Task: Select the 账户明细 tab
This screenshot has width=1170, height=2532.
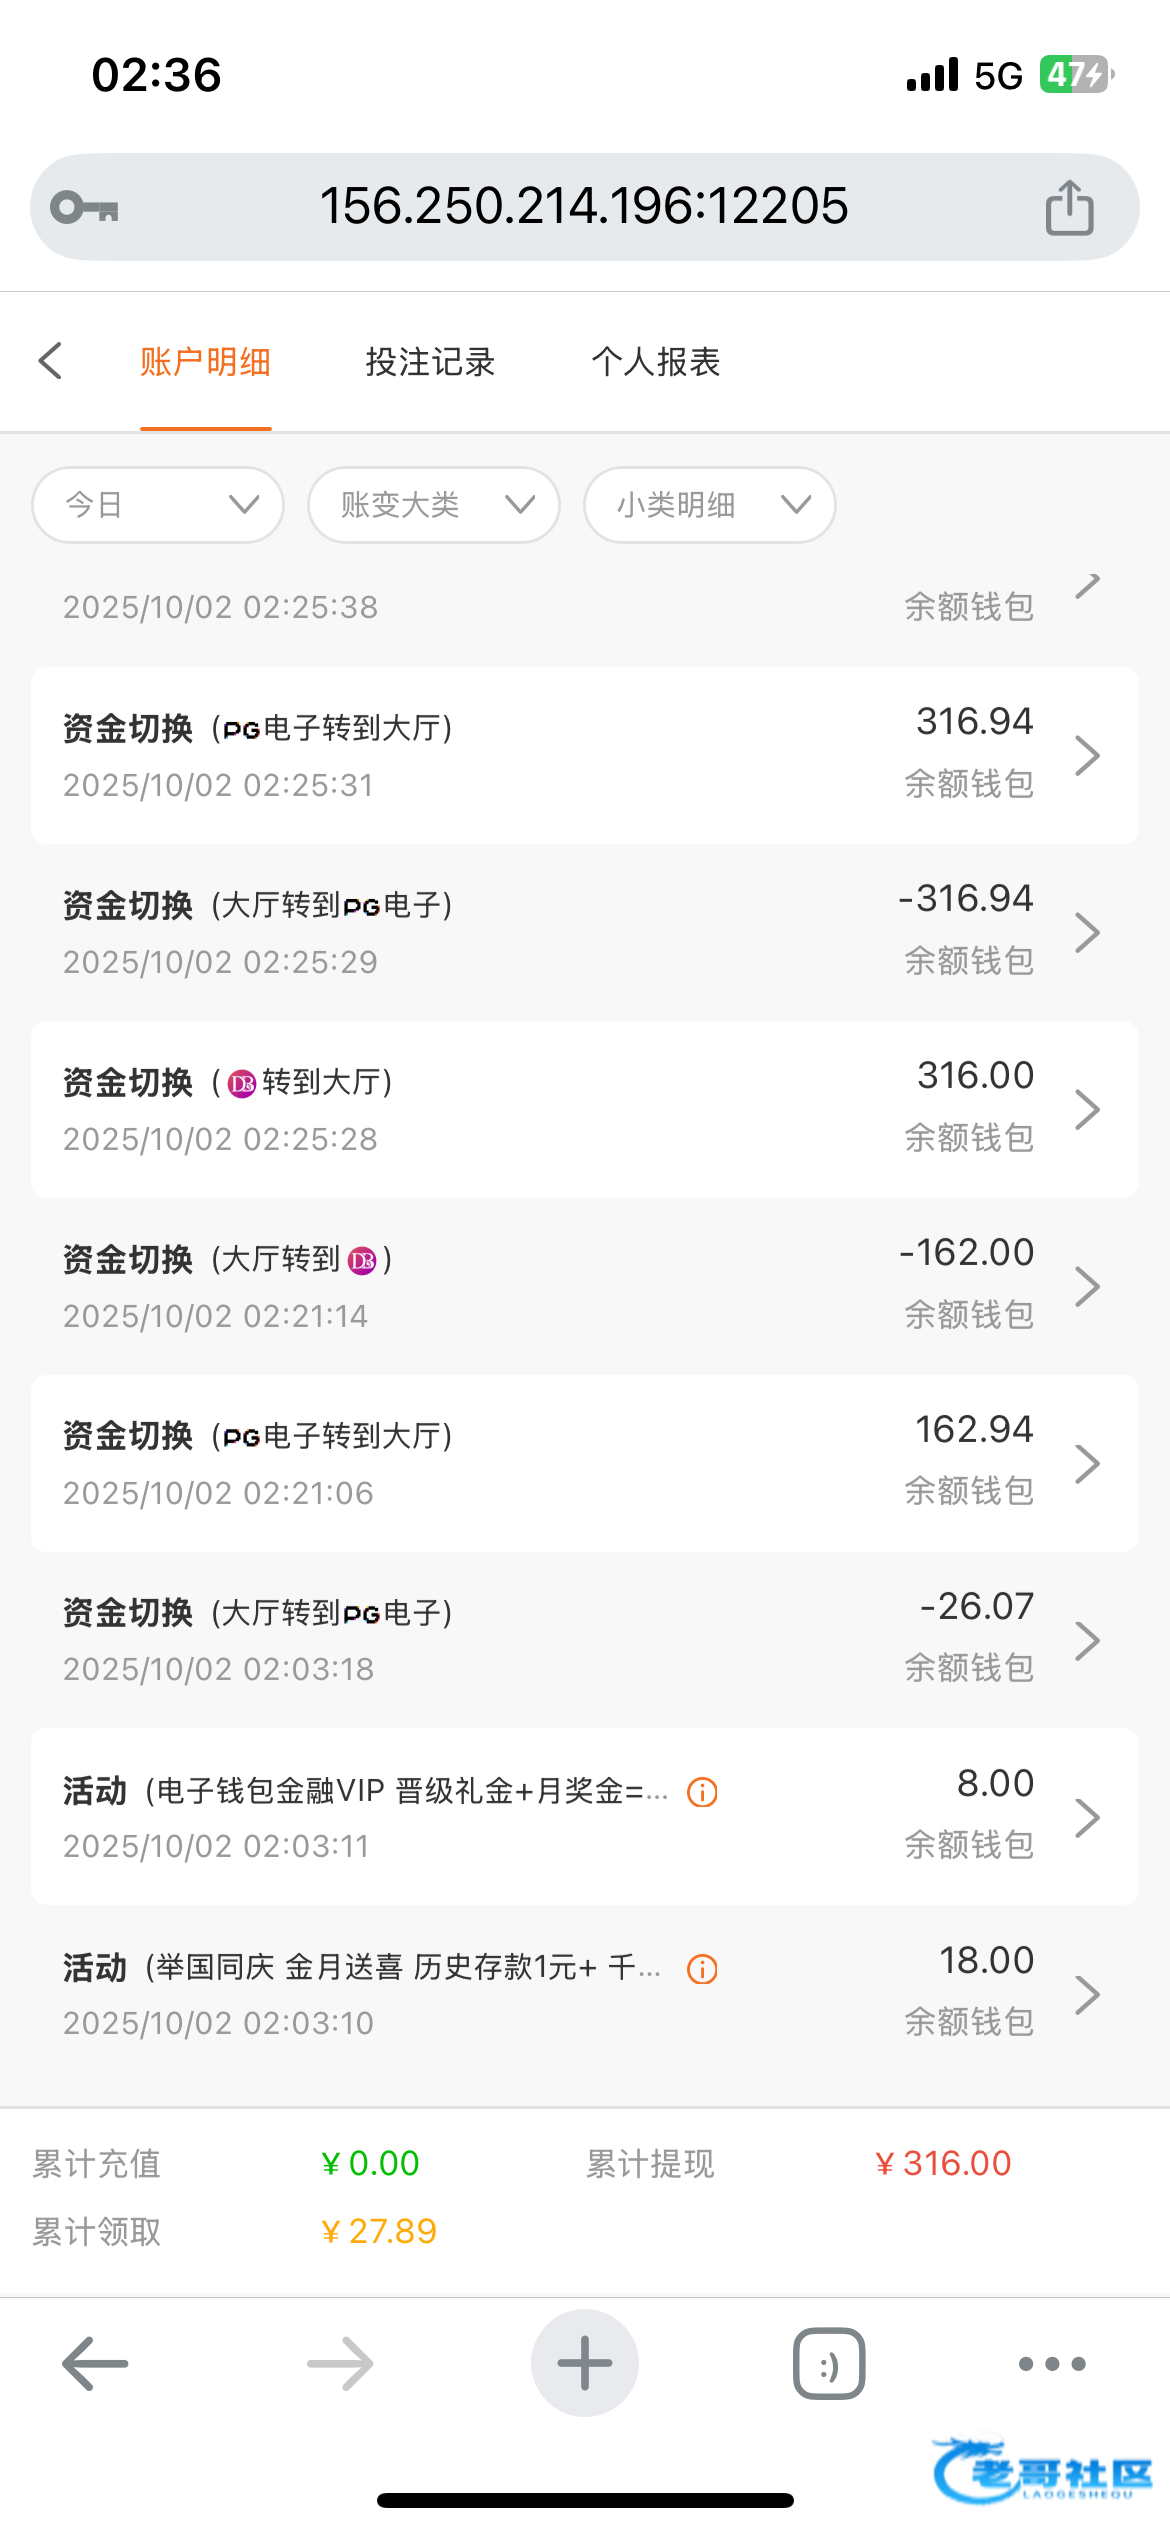Action: 205,362
